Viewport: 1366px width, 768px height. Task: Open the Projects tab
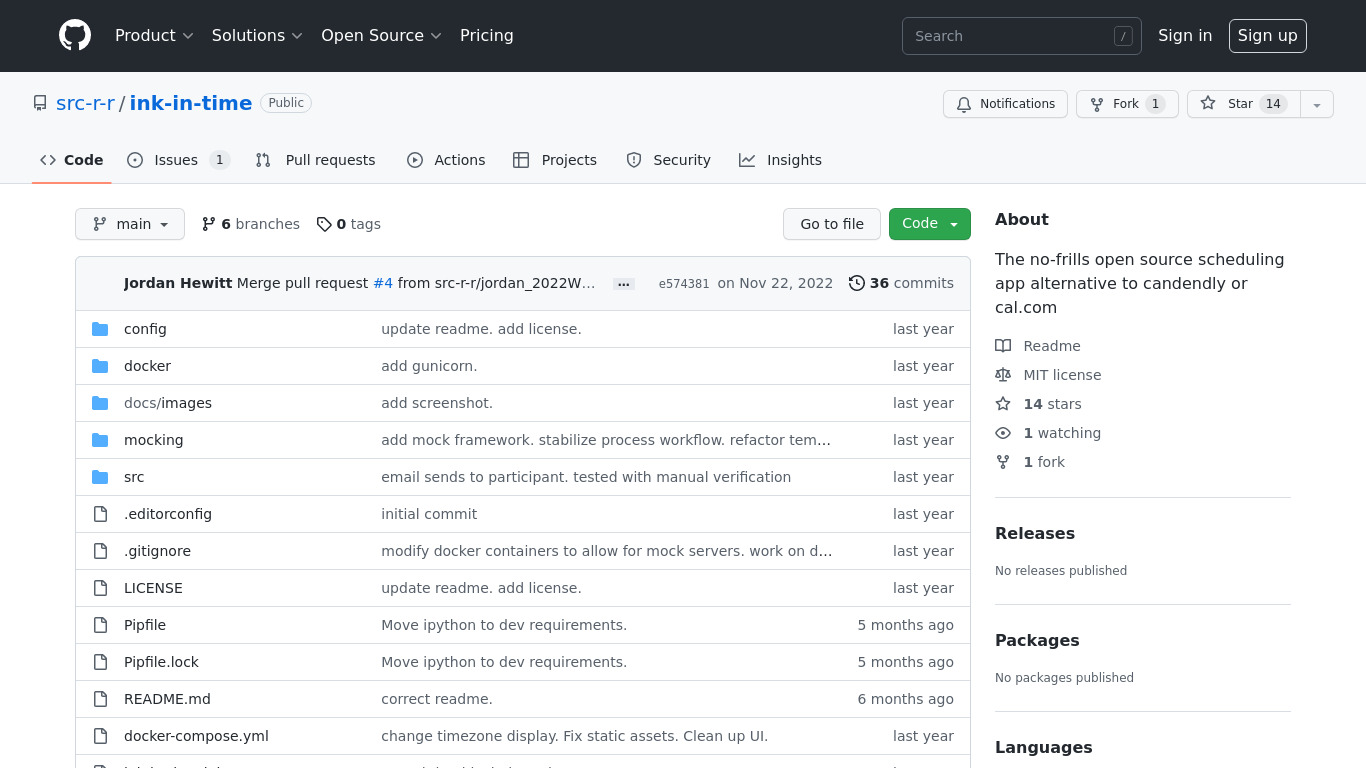555,160
